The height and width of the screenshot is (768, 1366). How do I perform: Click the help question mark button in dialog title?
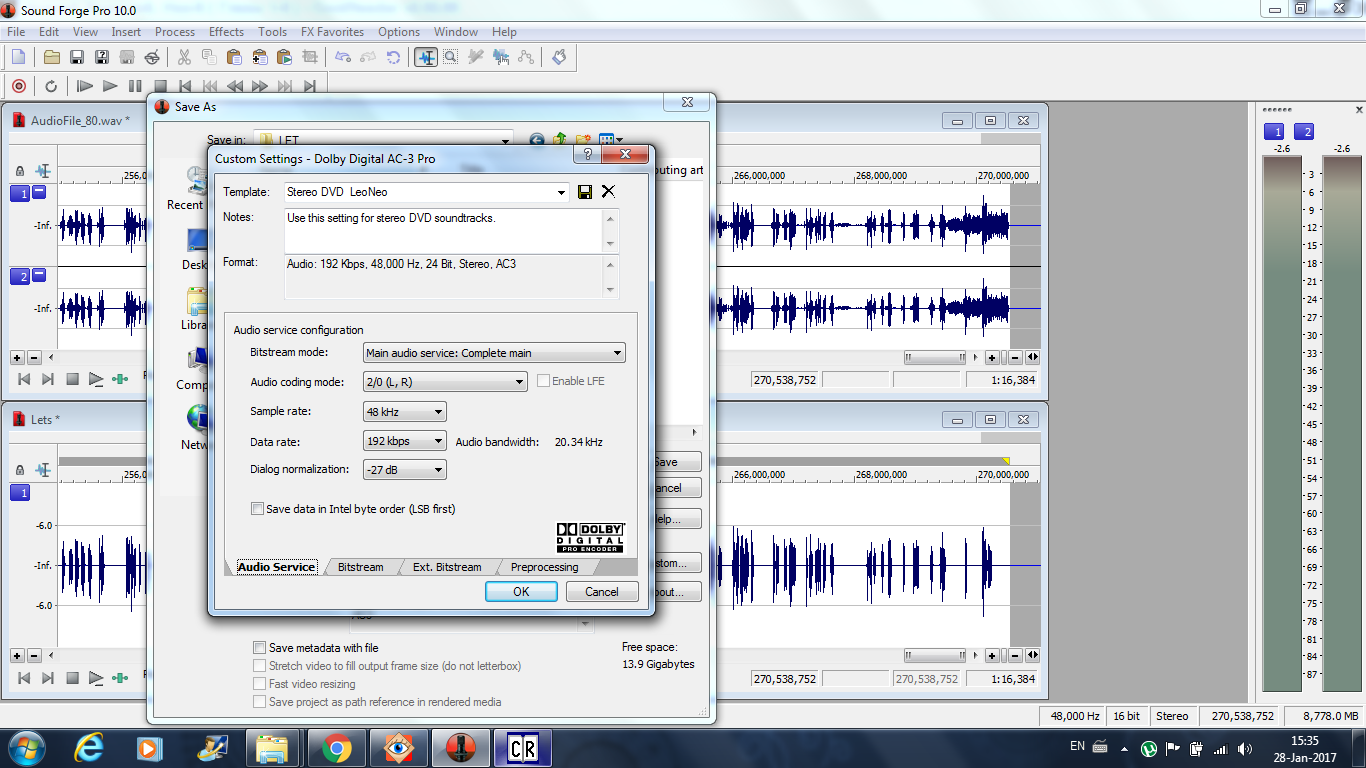[x=587, y=155]
